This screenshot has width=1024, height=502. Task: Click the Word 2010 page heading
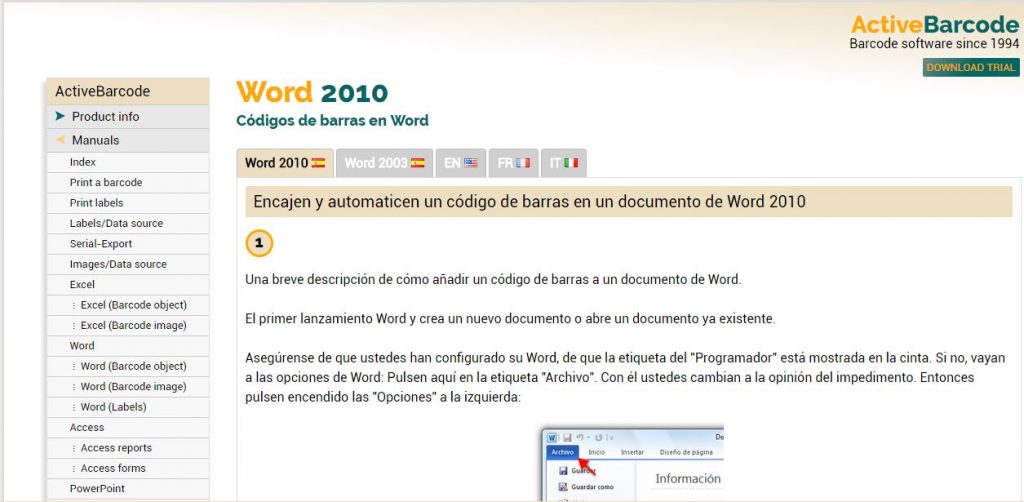[x=312, y=93]
